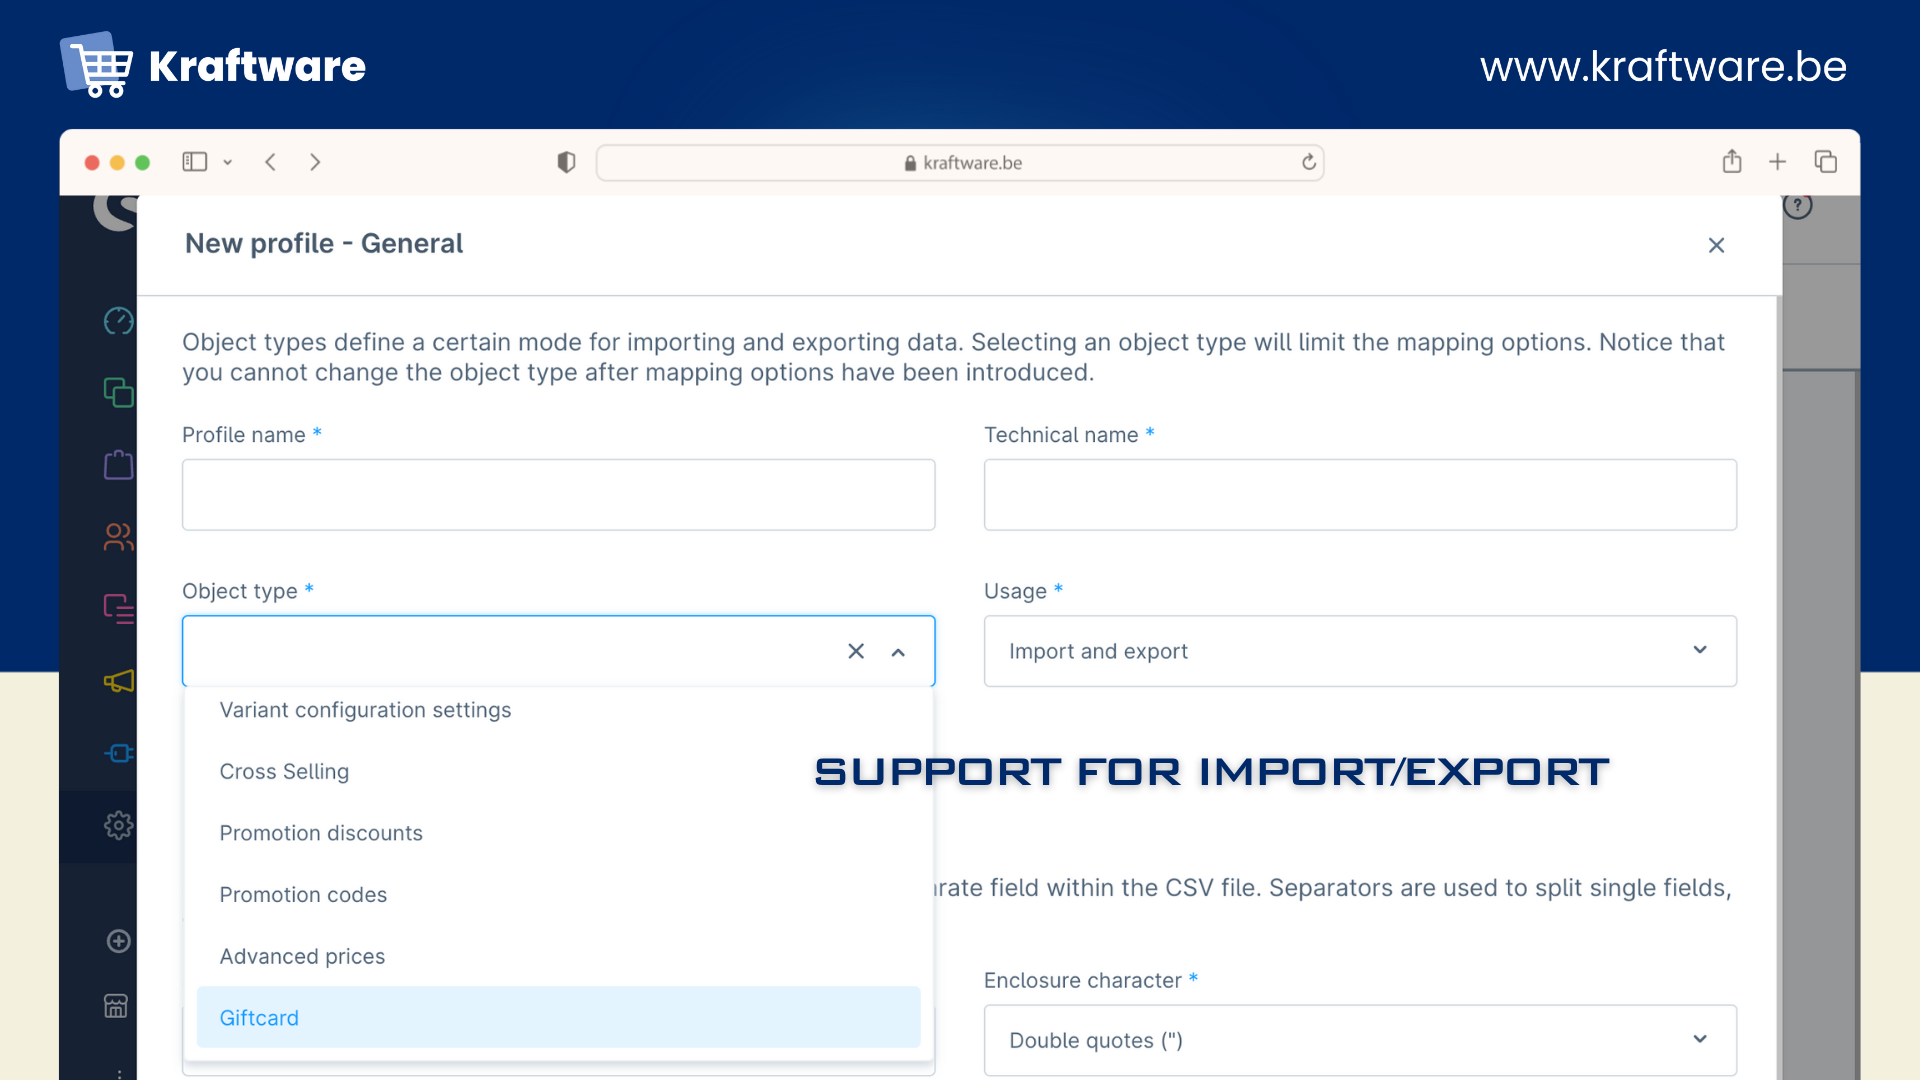This screenshot has width=1920, height=1080.
Task: Clear the Object type selection
Action: [x=856, y=652]
